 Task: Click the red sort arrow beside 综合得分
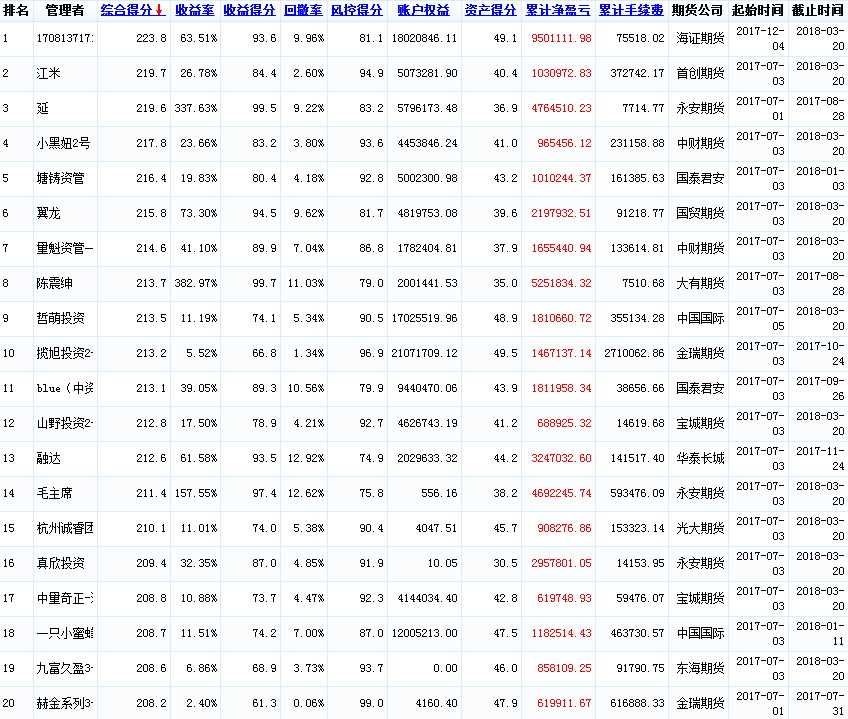pyautogui.click(x=159, y=10)
